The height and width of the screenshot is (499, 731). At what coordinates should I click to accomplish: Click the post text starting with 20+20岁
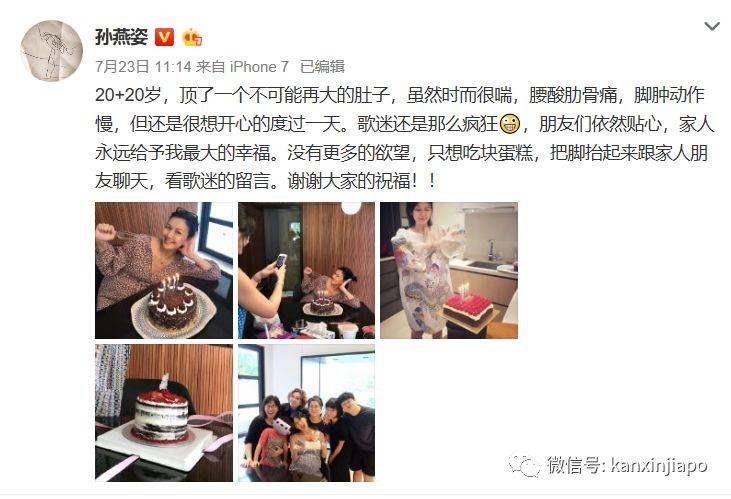pyautogui.click(x=404, y=138)
